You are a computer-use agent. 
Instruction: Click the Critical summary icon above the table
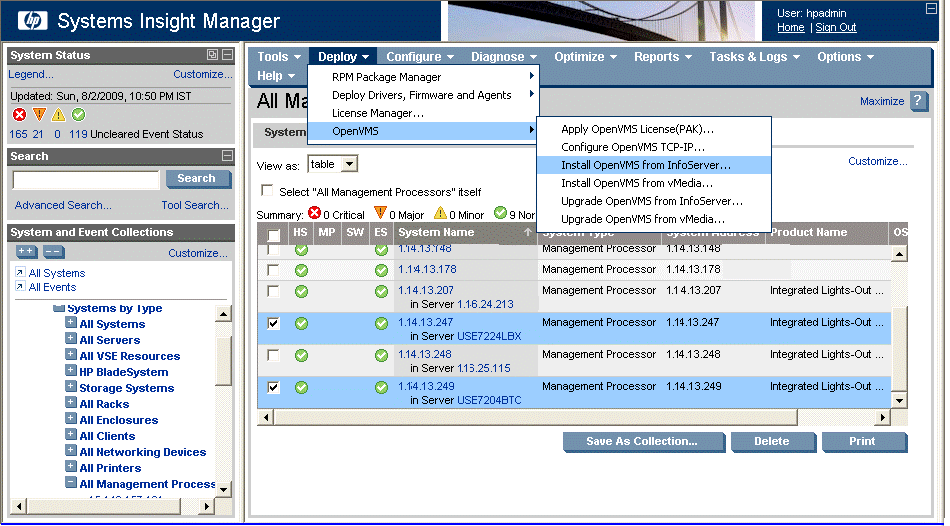314,213
